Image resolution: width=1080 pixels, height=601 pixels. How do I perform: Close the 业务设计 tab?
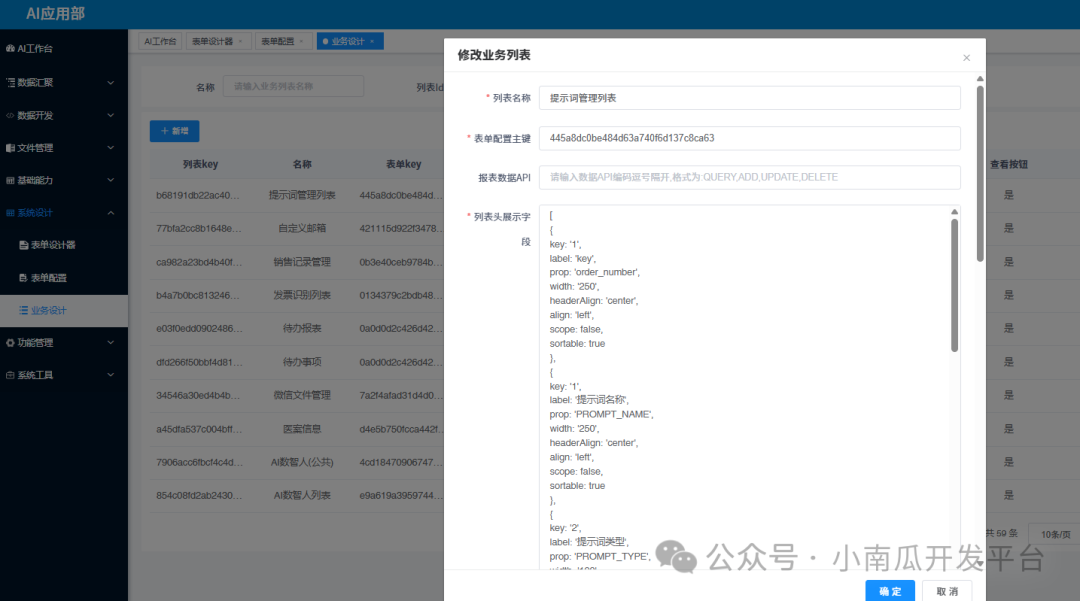[x=372, y=41]
